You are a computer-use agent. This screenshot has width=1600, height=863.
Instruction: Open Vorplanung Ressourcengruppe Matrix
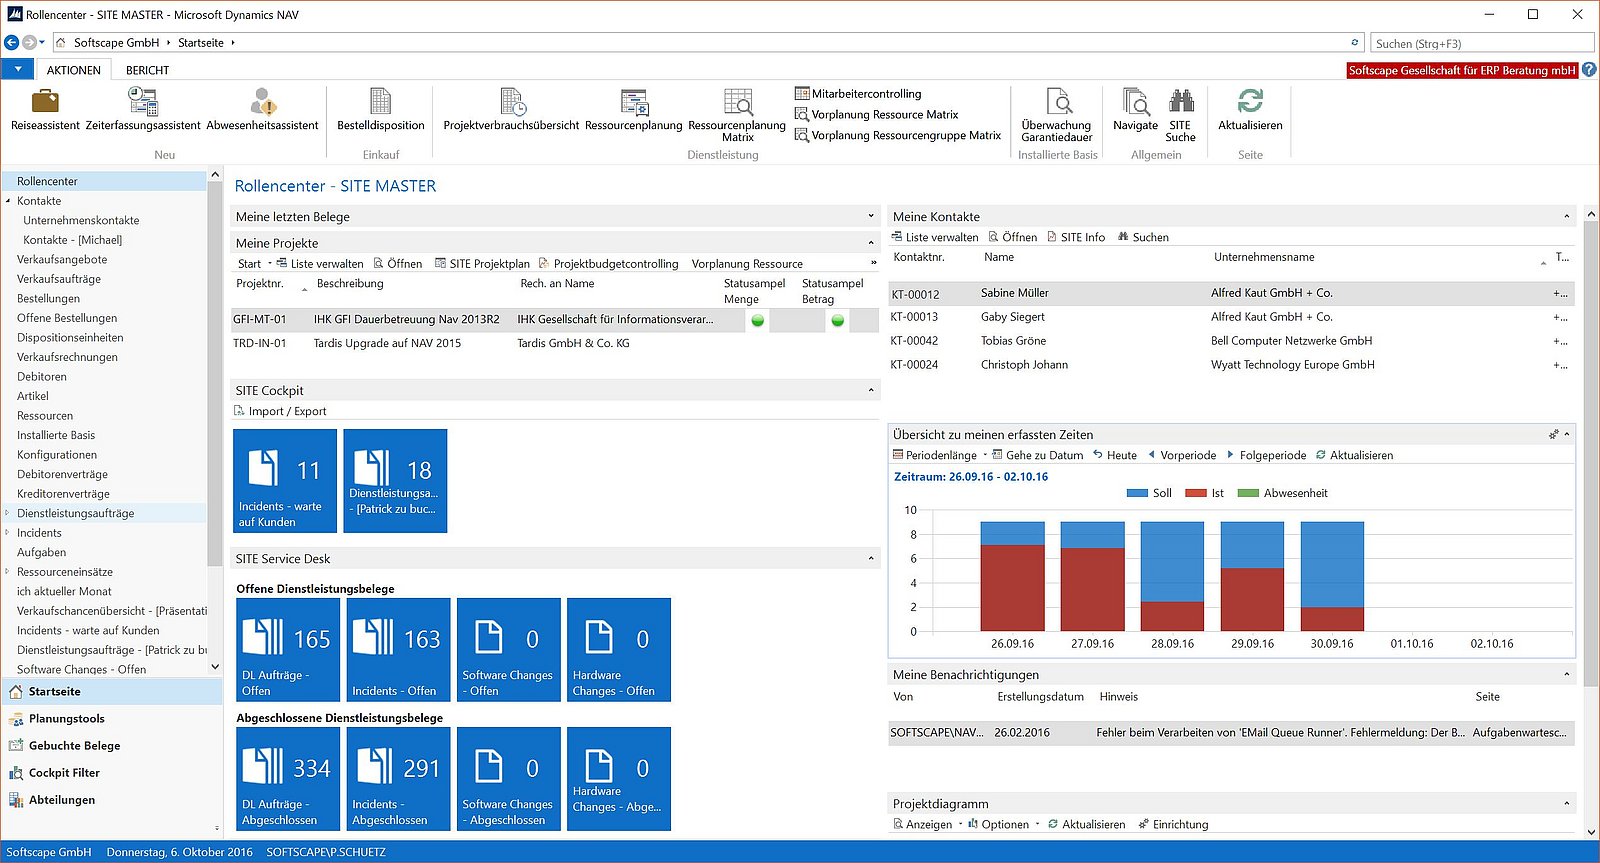pyautogui.click(x=897, y=136)
